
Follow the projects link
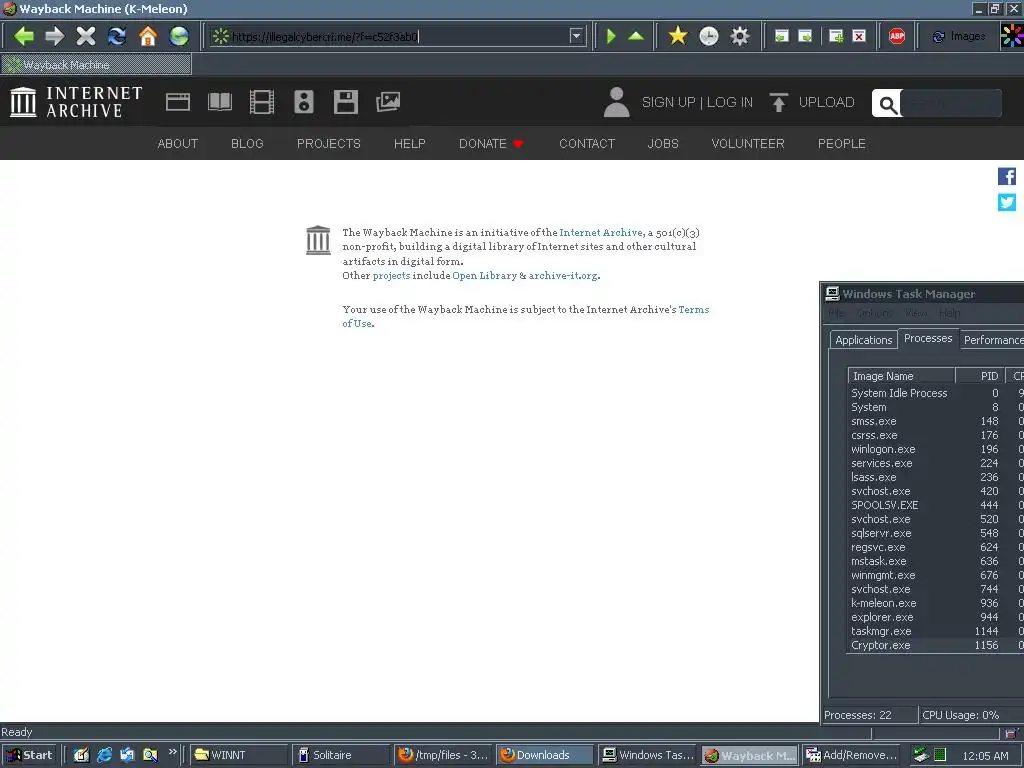click(391, 276)
